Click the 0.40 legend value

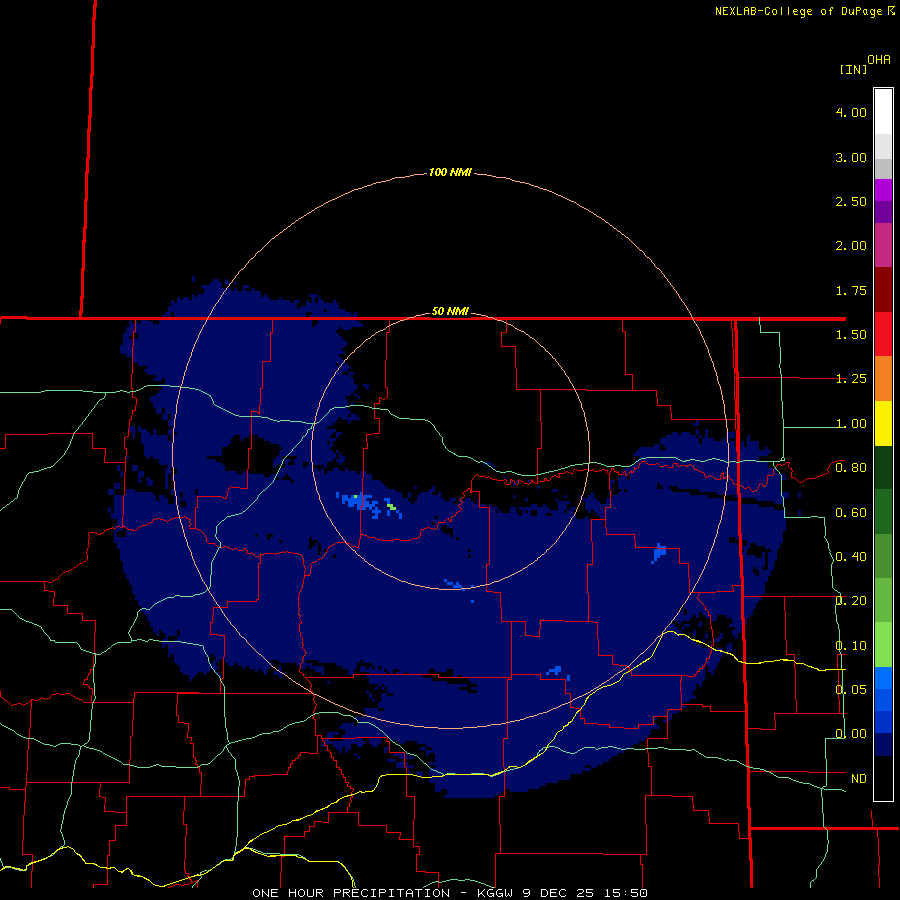(x=851, y=557)
